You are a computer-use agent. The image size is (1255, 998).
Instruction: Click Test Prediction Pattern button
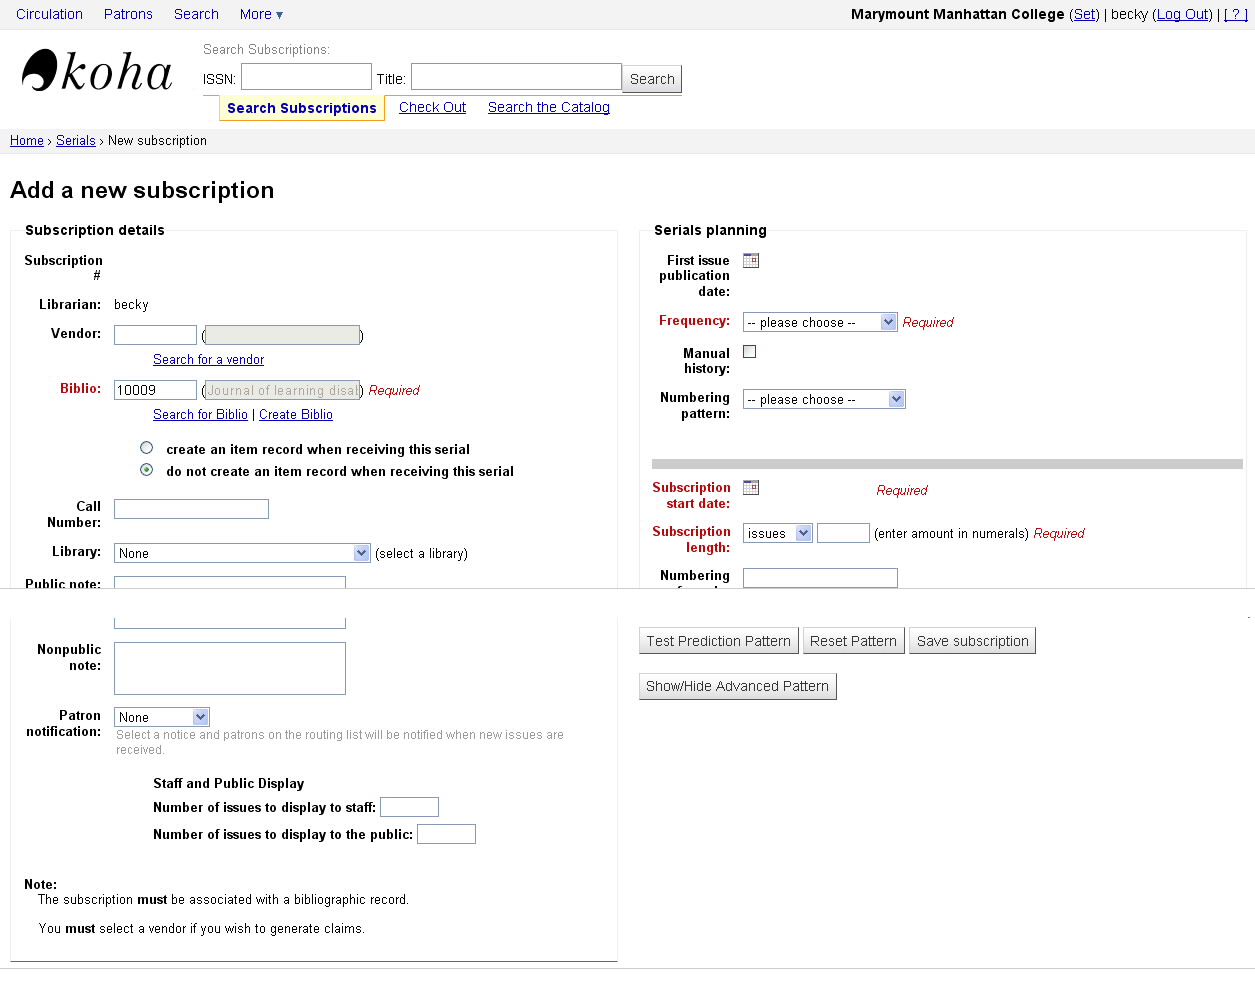coord(718,641)
